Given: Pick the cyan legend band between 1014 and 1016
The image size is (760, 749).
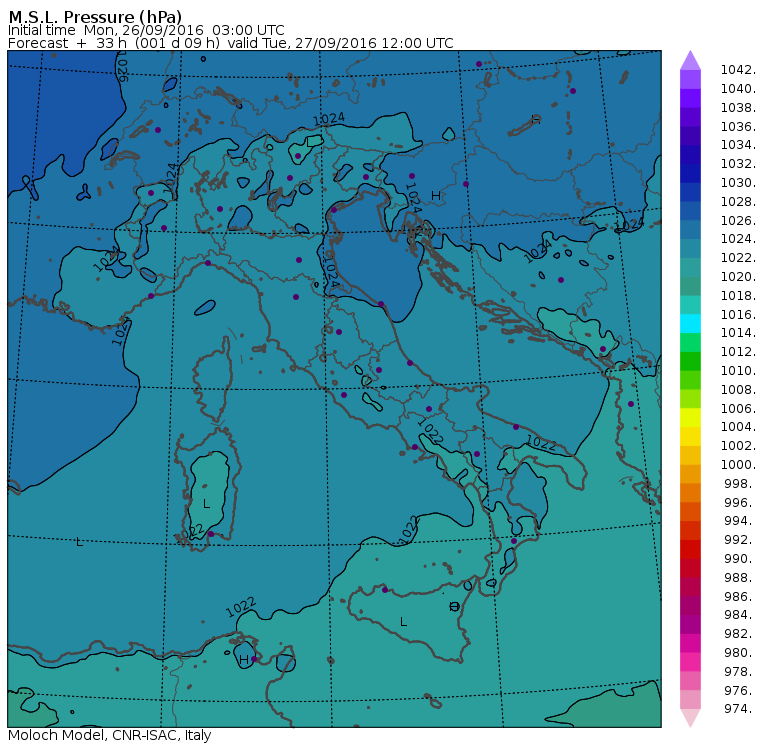Looking at the screenshot, I should [x=690, y=324].
